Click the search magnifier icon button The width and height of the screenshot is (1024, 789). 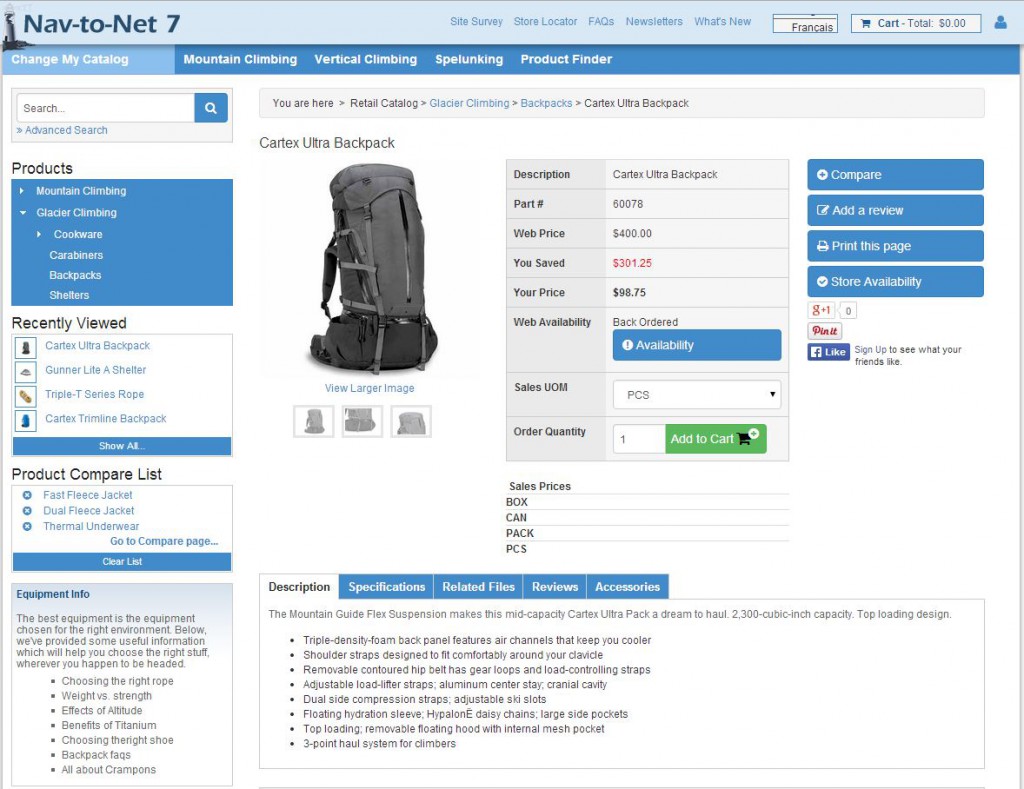click(x=211, y=108)
